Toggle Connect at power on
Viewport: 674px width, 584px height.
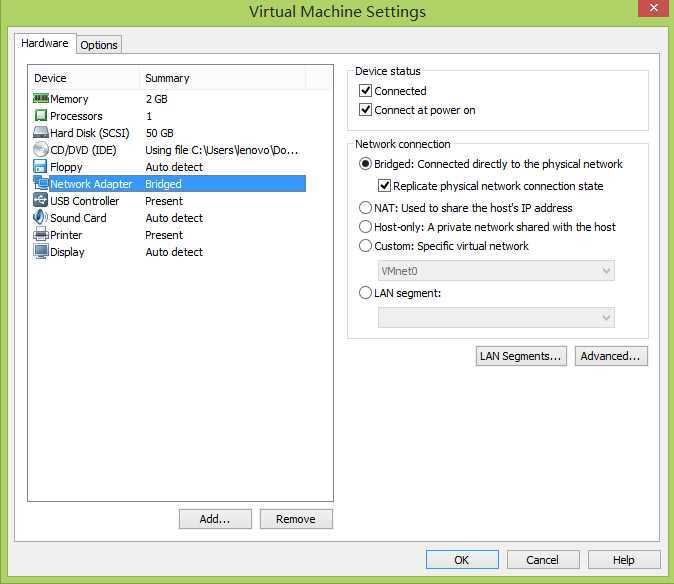(365, 110)
